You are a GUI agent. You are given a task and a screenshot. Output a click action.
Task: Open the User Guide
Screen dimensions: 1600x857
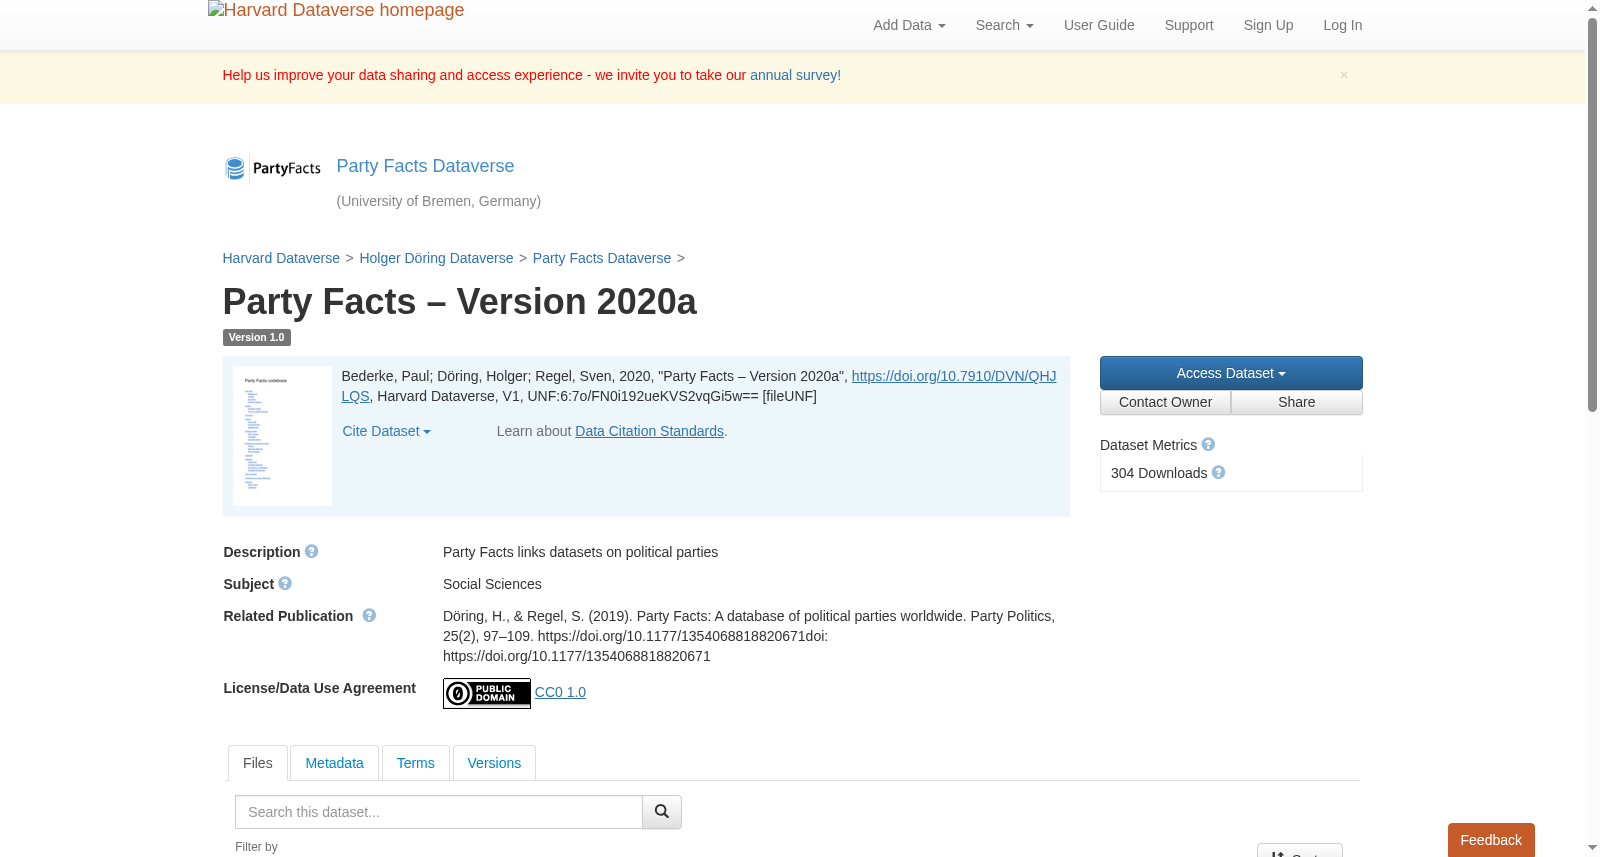tap(1099, 25)
